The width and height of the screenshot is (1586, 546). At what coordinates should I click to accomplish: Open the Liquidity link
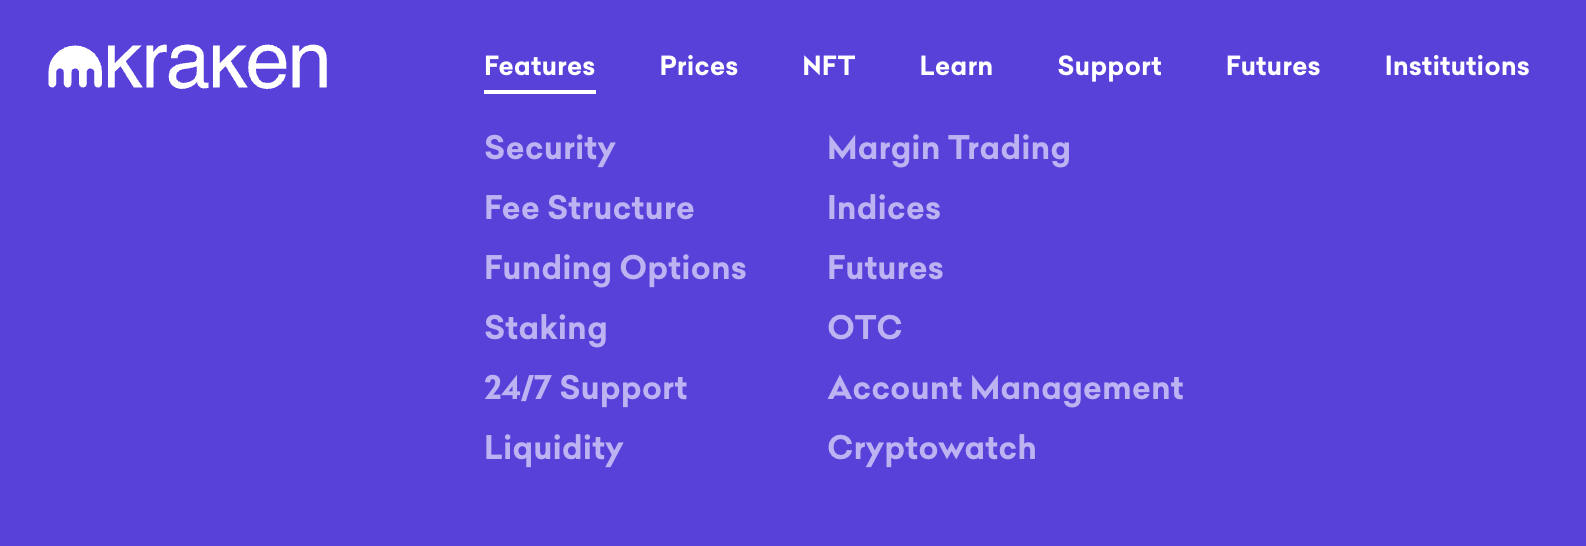(x=553, y=448)
